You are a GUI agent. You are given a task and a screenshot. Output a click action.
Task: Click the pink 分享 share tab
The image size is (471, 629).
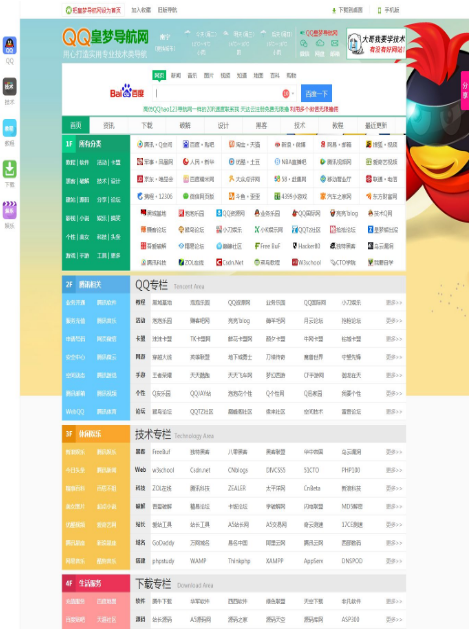(465, 90)
